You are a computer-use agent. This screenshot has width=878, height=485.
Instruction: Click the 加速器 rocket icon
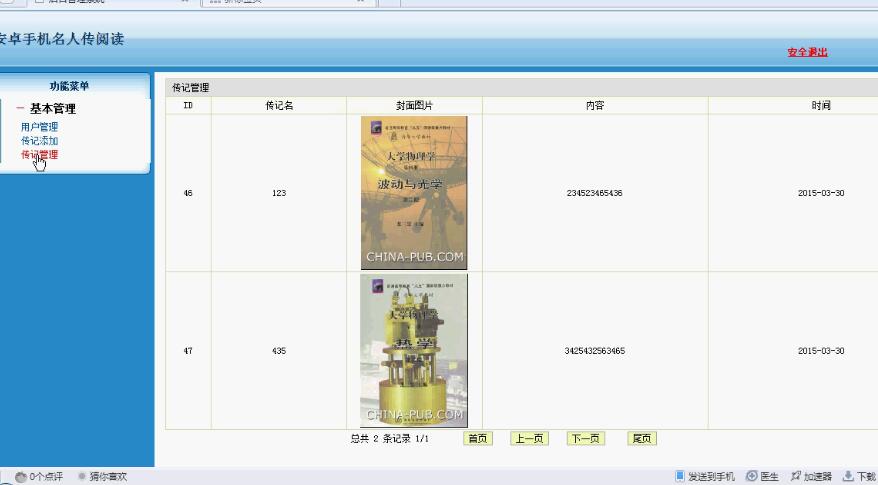[x=796, y=476]
